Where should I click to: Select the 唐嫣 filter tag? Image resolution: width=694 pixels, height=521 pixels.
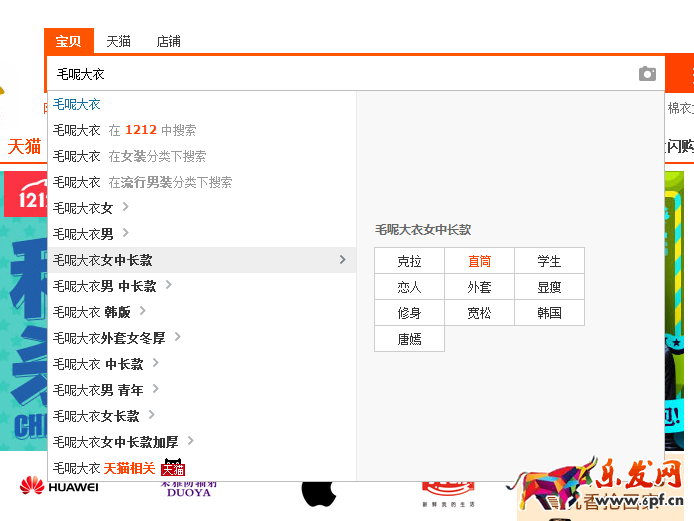pos(409,339)
